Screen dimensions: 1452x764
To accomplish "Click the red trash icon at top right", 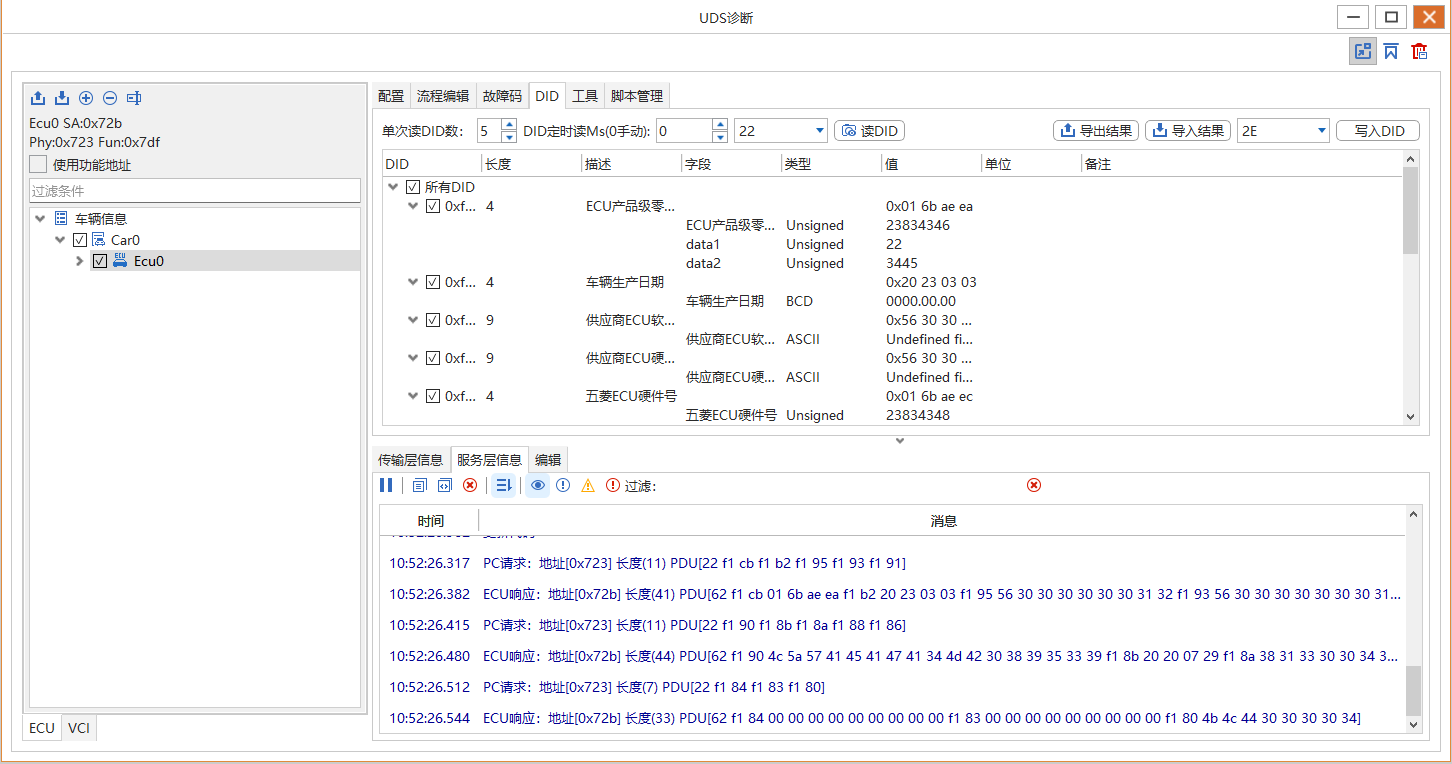I will 1419,51.
